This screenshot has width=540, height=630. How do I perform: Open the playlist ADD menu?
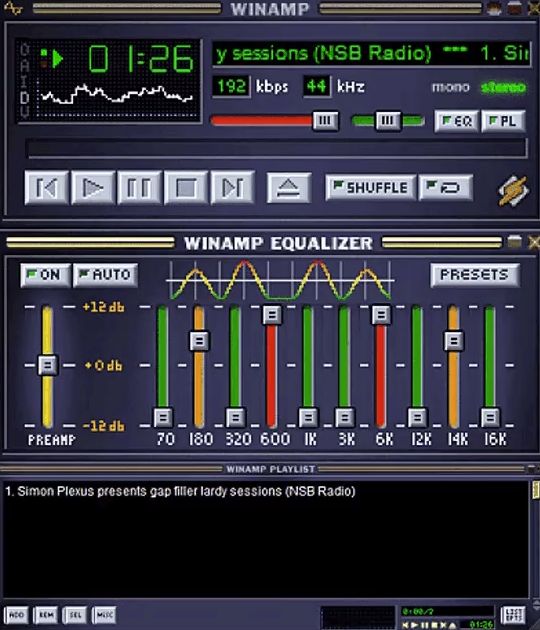(16, 615)
